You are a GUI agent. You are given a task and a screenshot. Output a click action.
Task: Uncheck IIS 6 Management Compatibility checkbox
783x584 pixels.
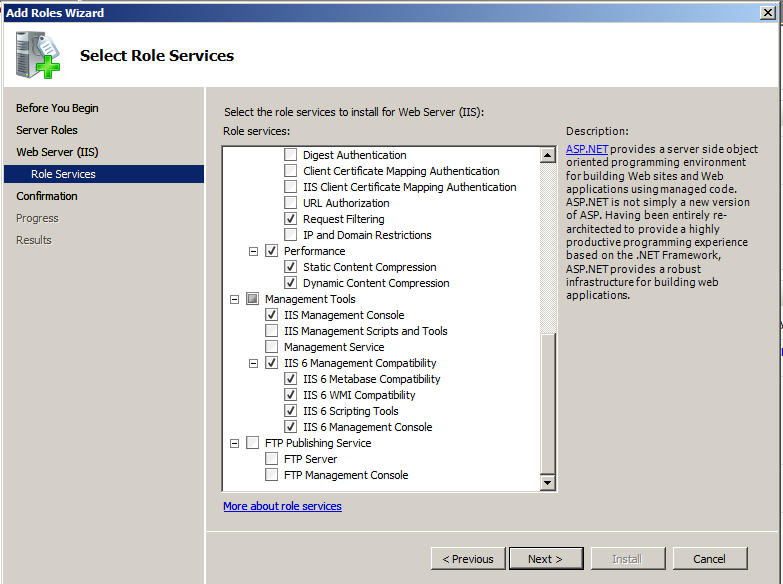tap(271, 363)
